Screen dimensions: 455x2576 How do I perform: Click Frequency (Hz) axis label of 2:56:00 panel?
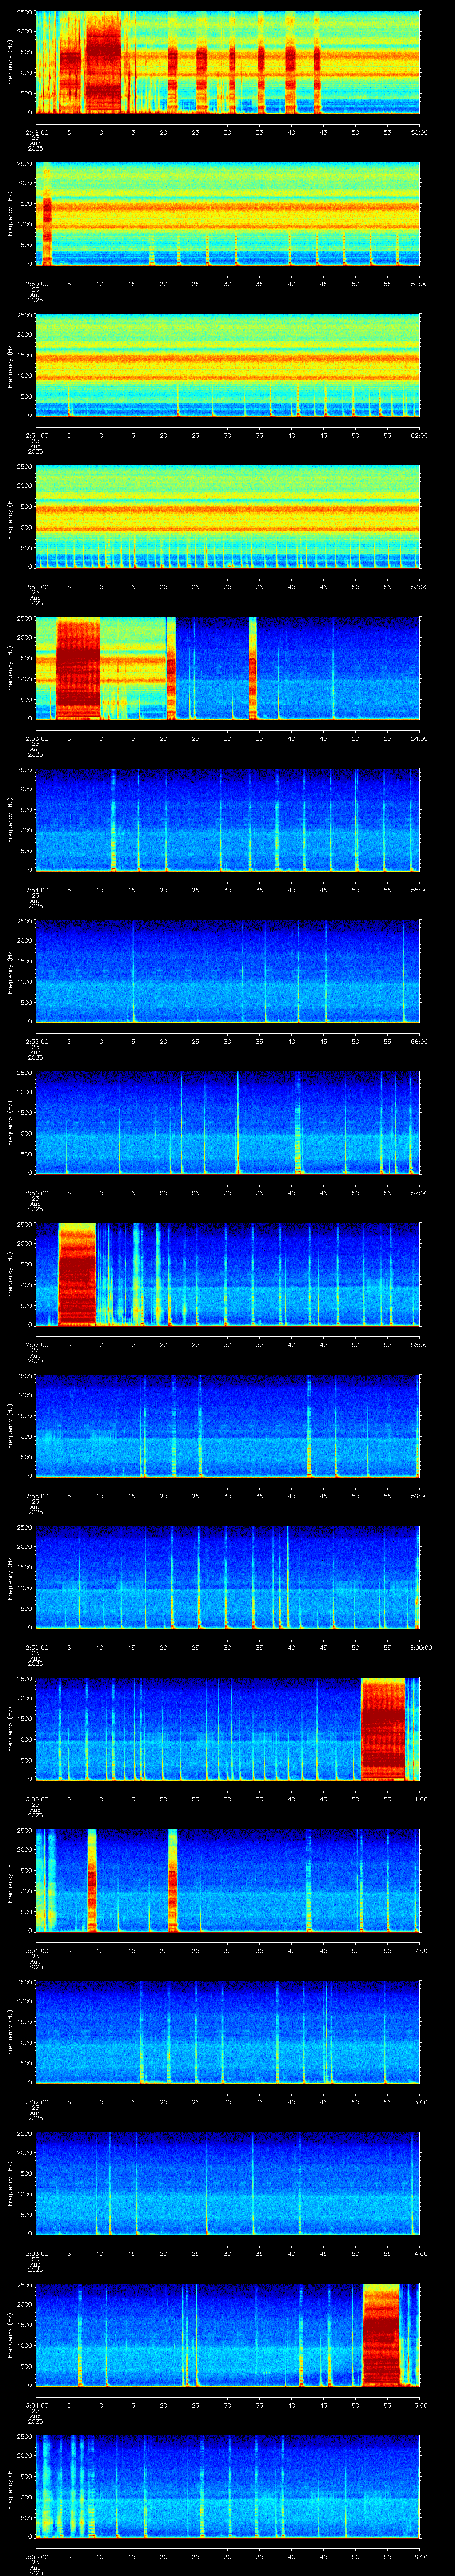[11, 1123]
